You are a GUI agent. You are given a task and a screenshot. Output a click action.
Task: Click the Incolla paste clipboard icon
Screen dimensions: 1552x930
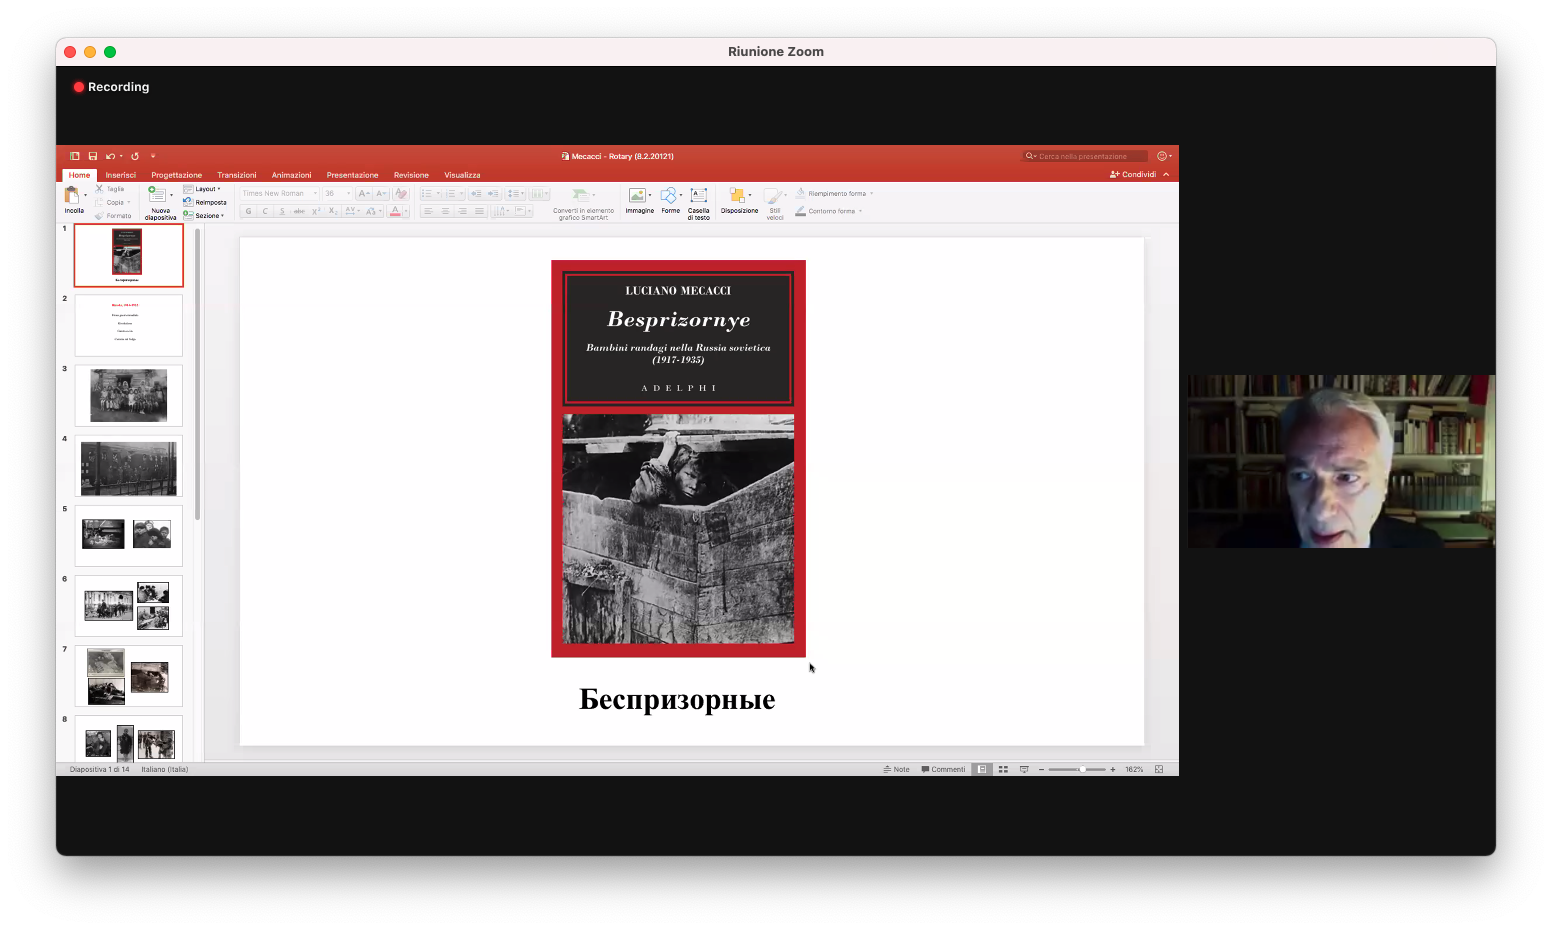73,195
